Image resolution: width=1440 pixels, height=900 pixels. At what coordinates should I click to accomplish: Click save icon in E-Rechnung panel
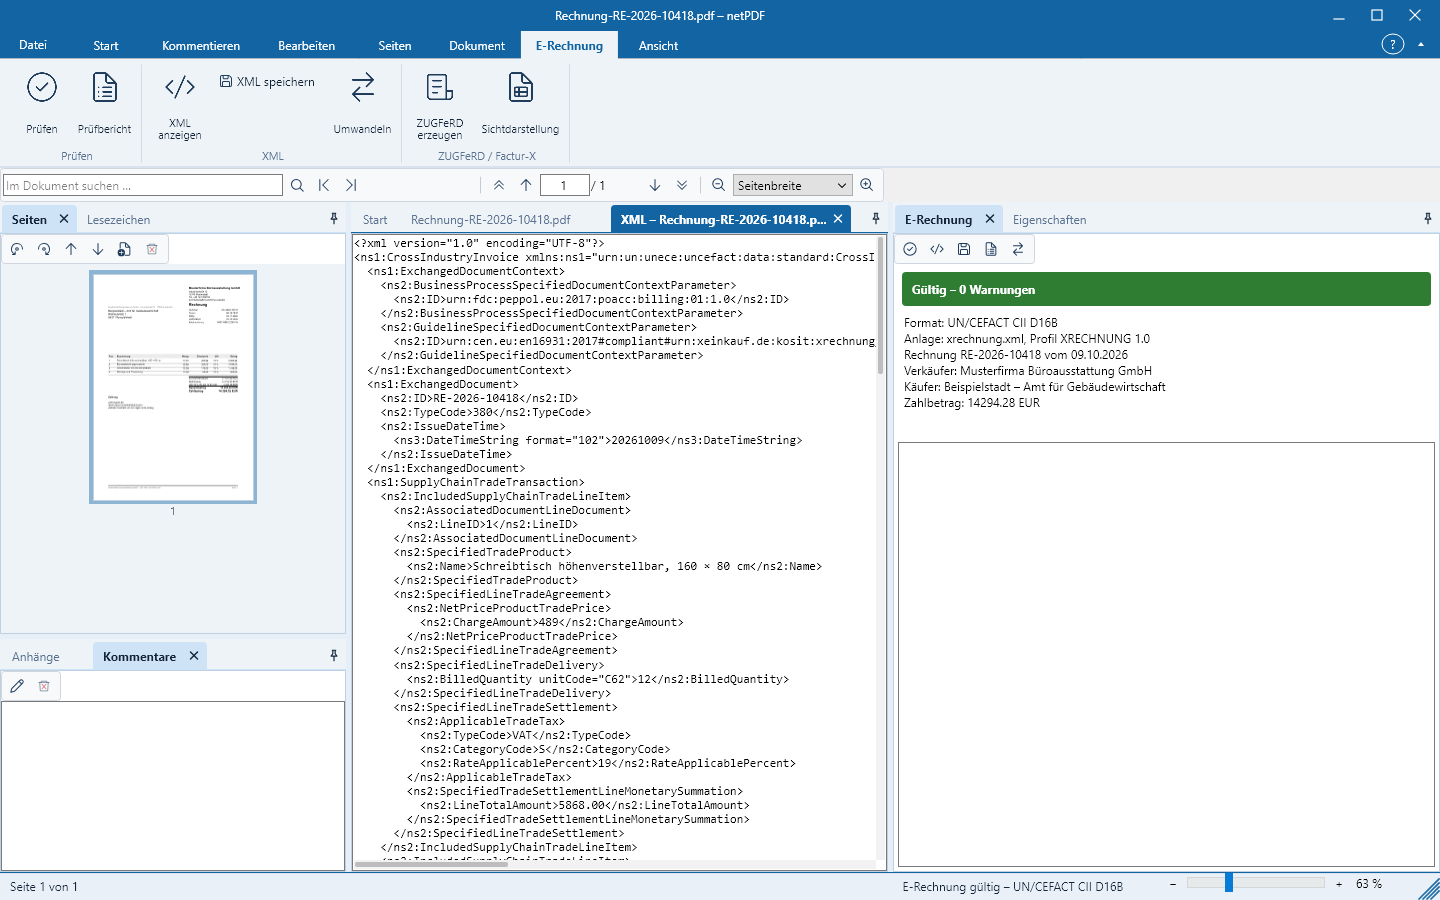[964, 249]
